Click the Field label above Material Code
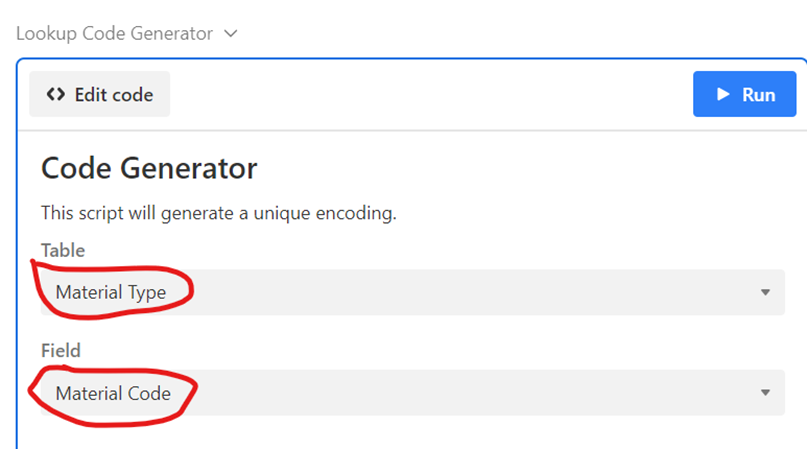Screen dimensions: 807x449 click(60, 351)
